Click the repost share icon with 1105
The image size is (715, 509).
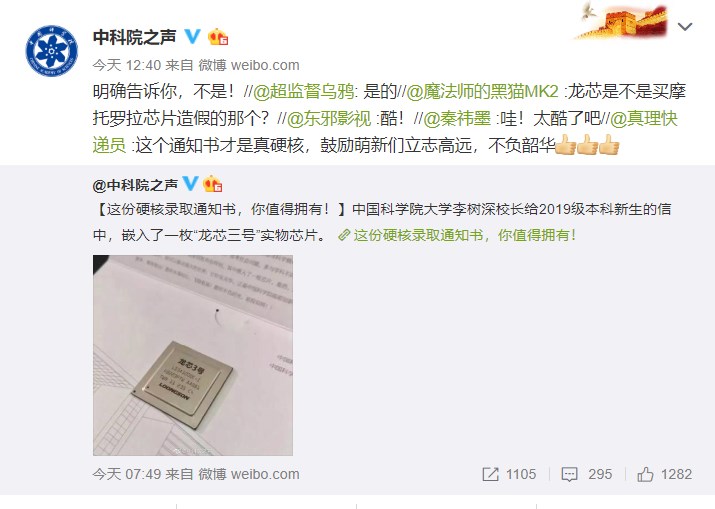490,474
